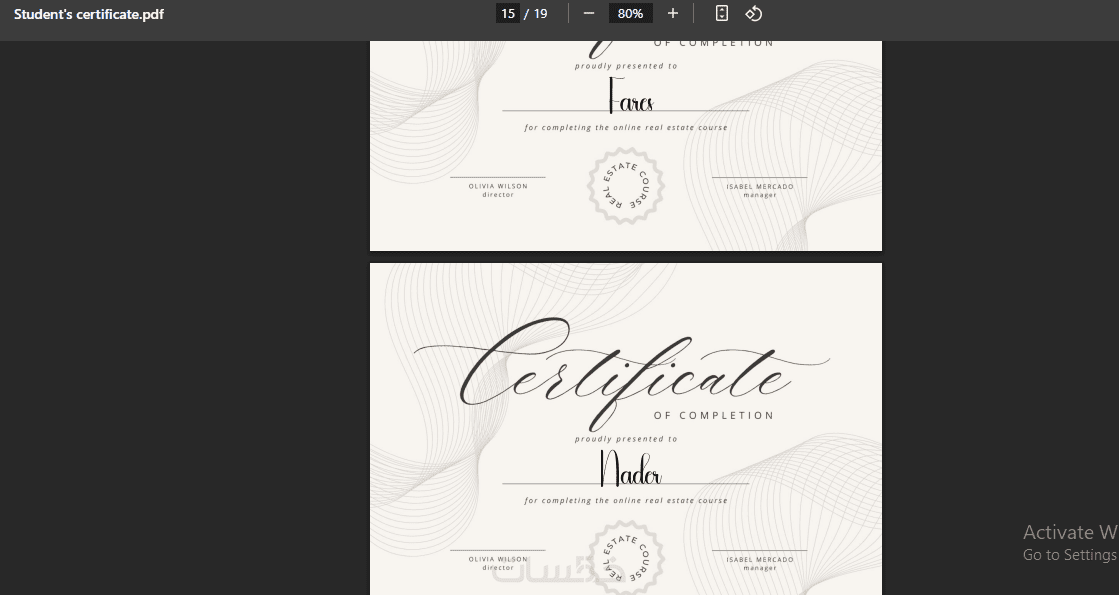Click the total page count 19

click(x=540, y=14)
